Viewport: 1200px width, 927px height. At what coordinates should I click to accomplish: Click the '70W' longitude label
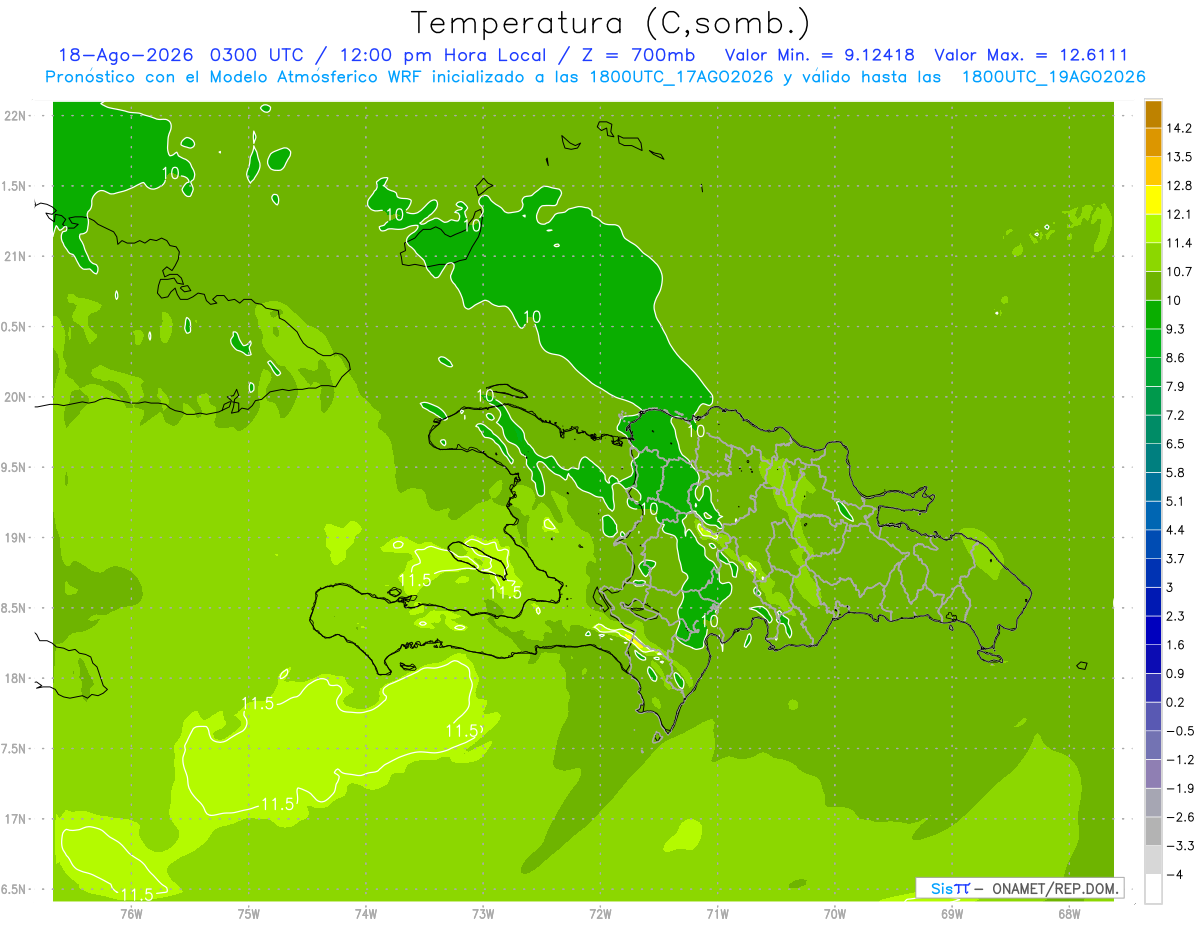[835, 913]
